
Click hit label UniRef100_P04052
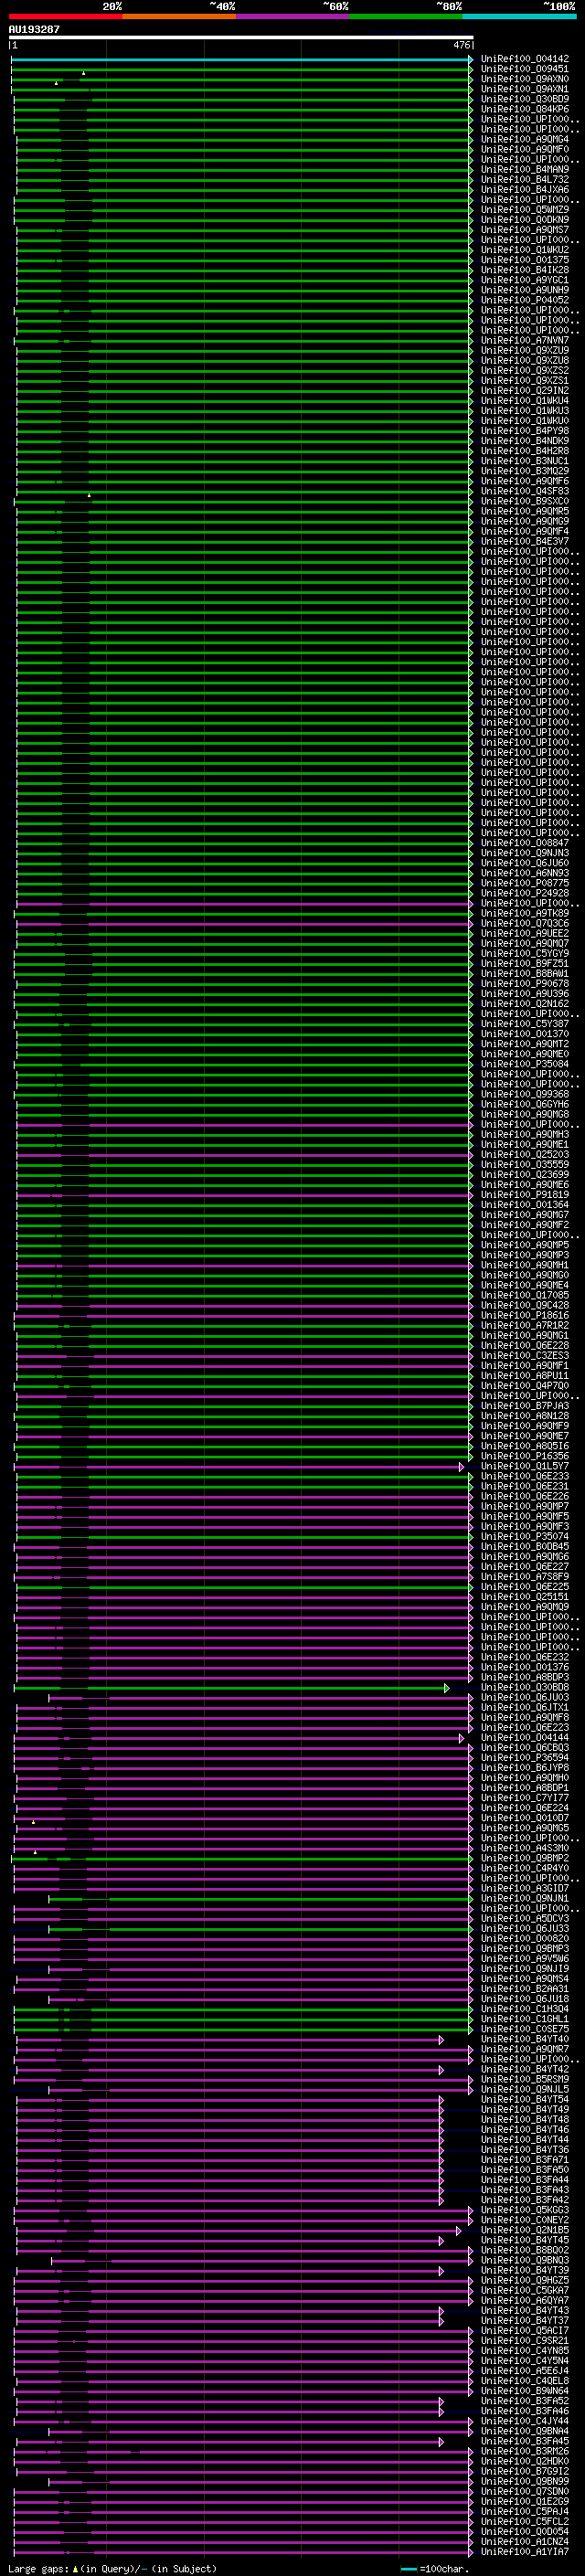click(525, 300)
